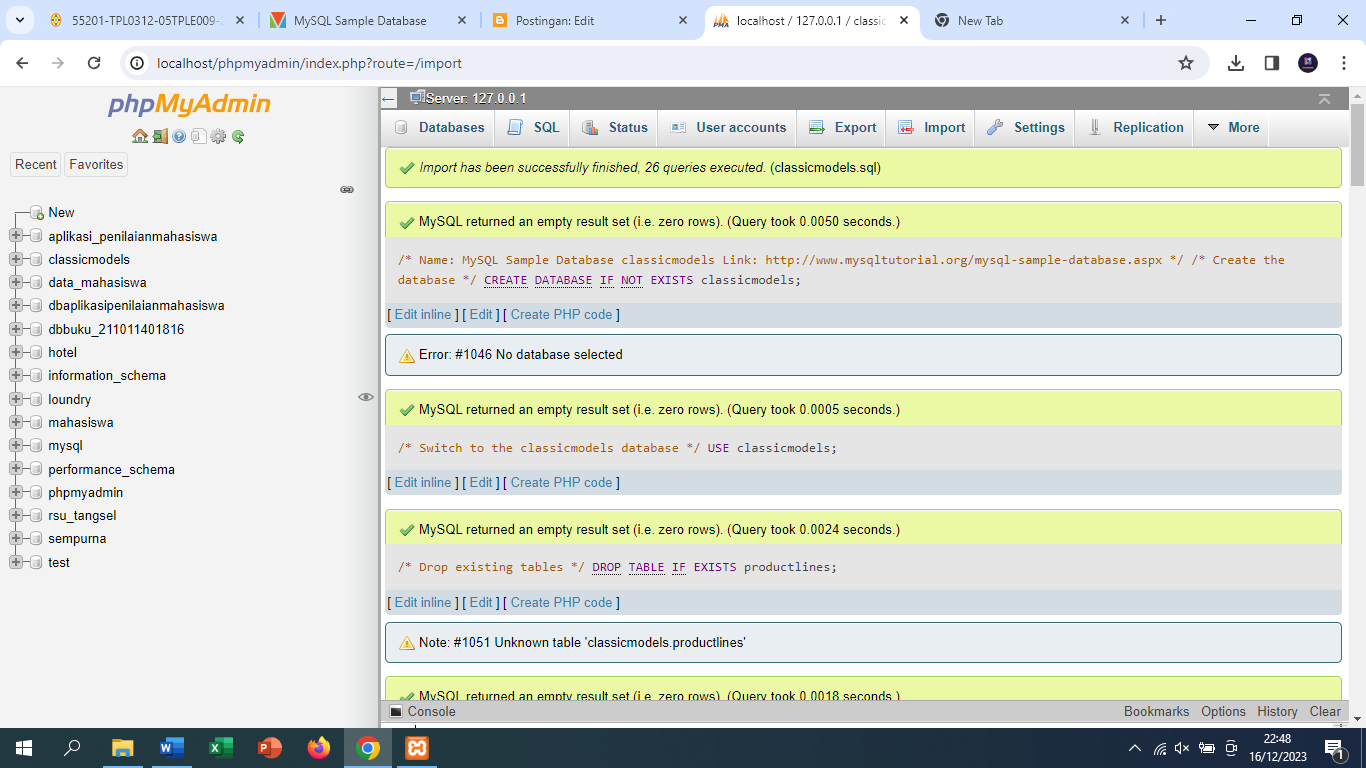
Task: Click Create PHP code under USE classicmodels
Action: [561, 482]
